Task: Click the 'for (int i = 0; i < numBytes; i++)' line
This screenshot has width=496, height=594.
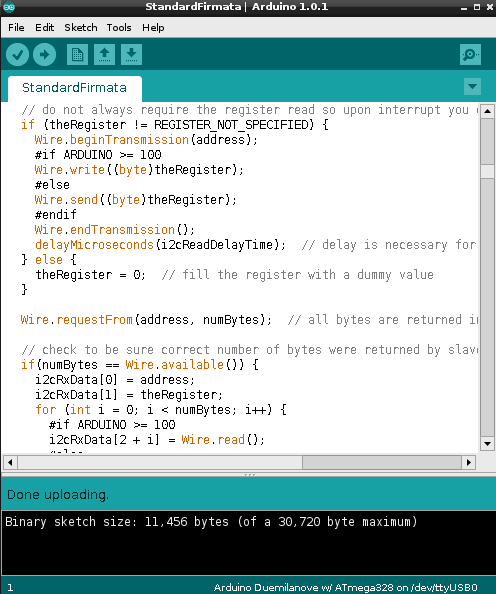Action: 161,410
